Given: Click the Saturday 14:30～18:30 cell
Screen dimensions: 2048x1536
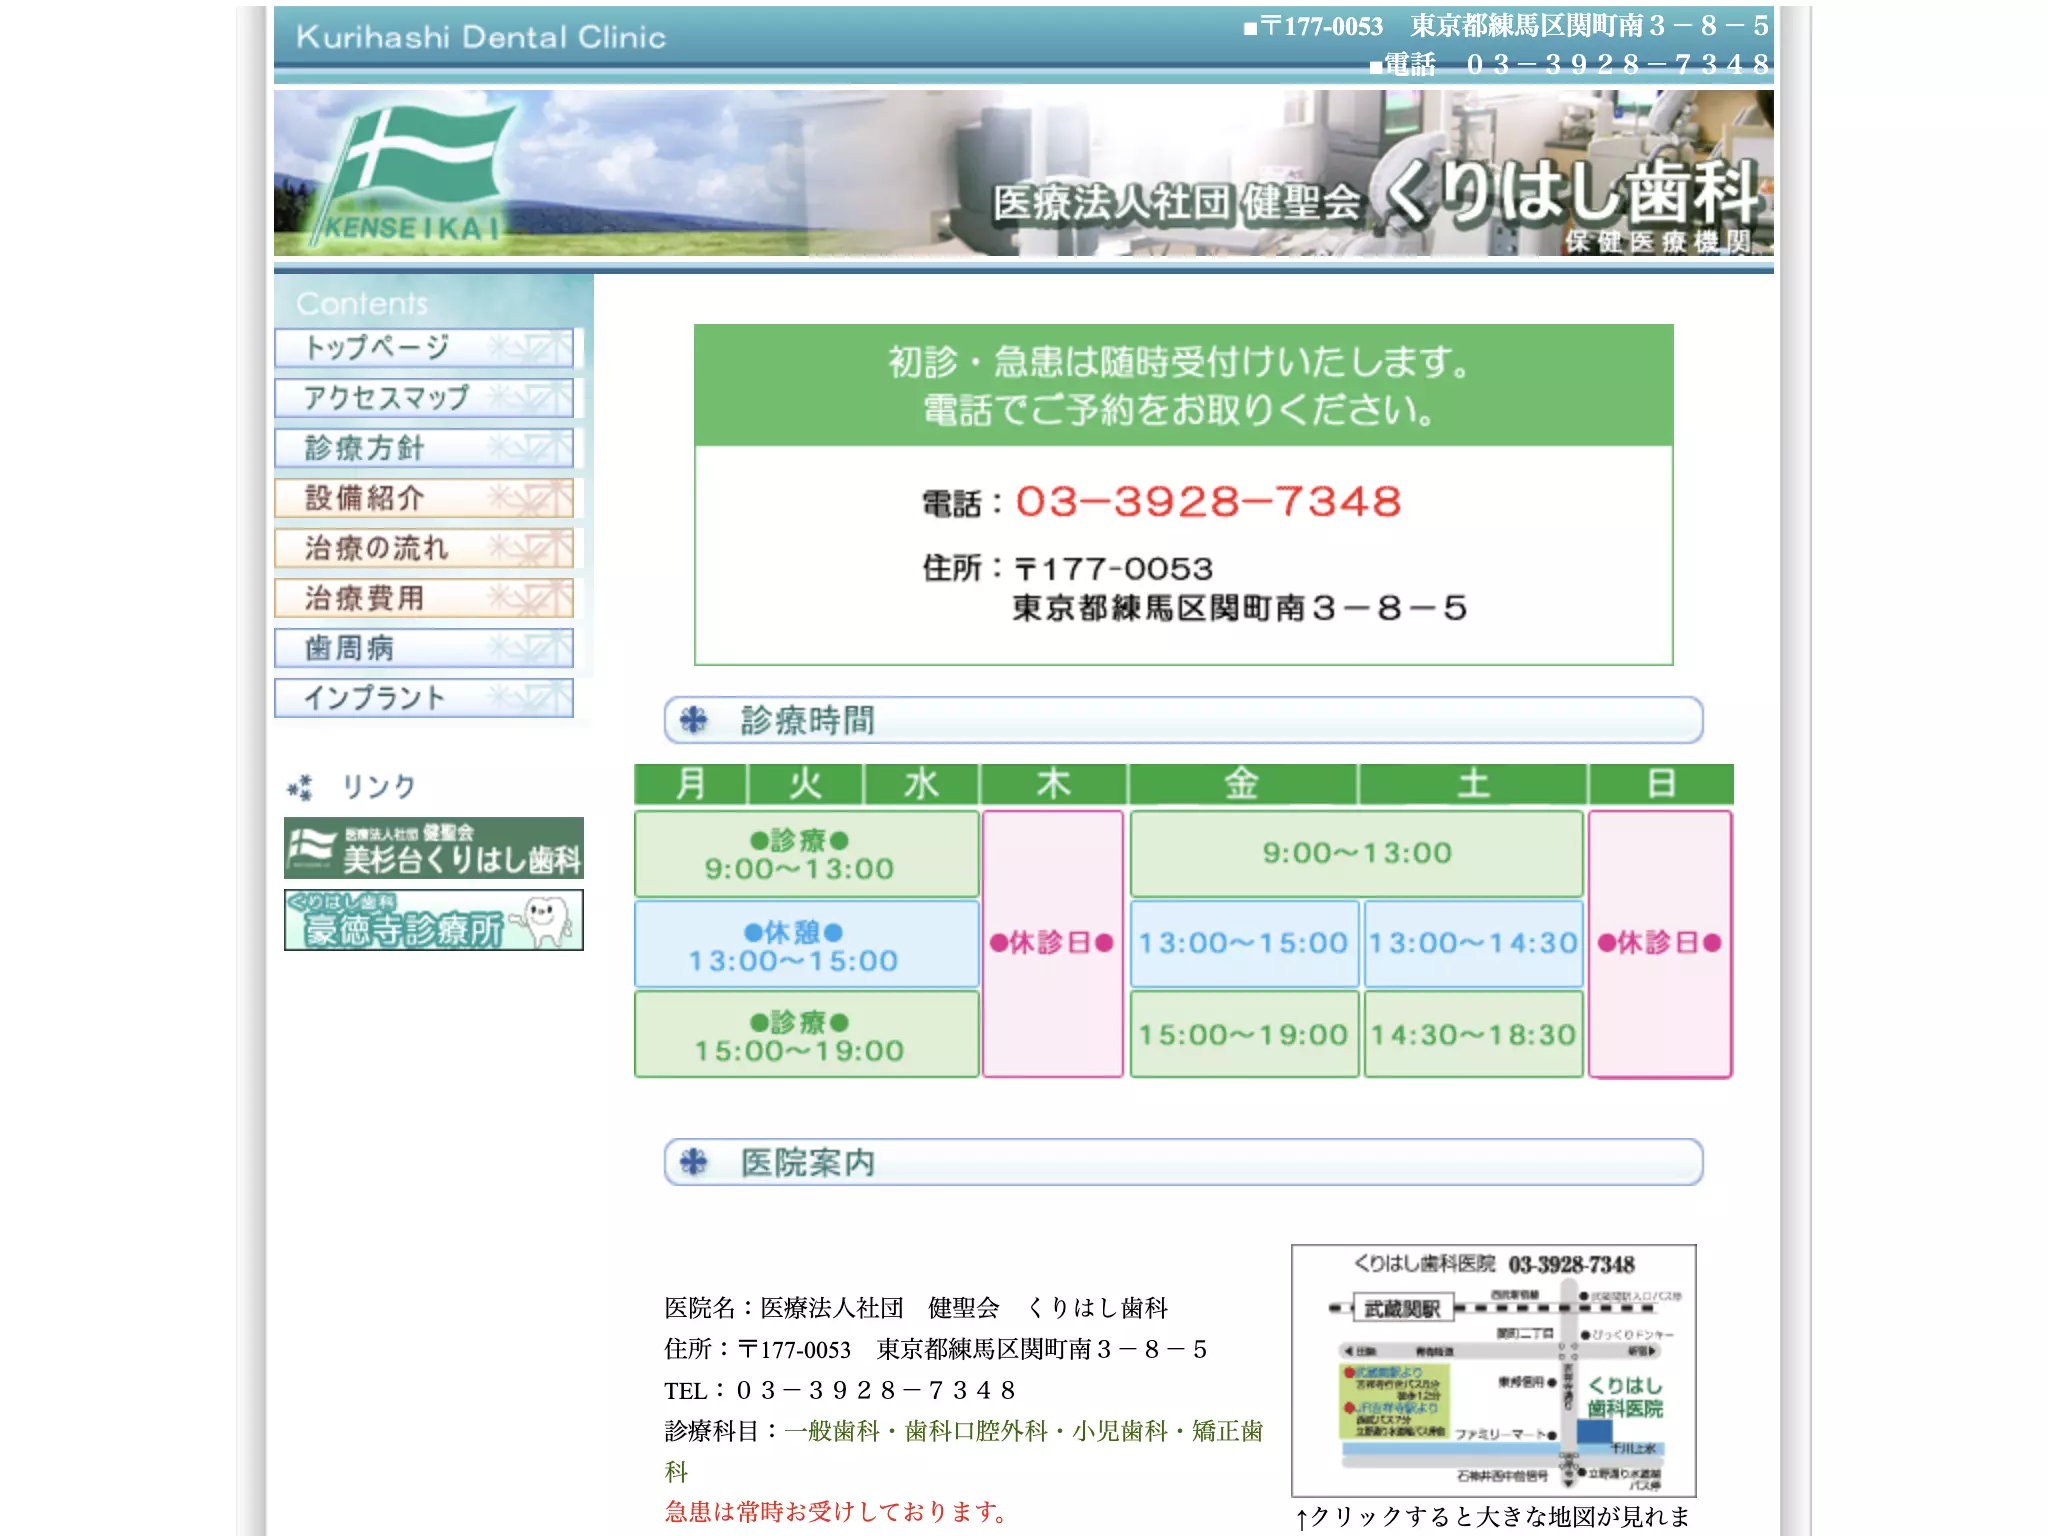Looking at the screenshot, I should [1474, 1034].
